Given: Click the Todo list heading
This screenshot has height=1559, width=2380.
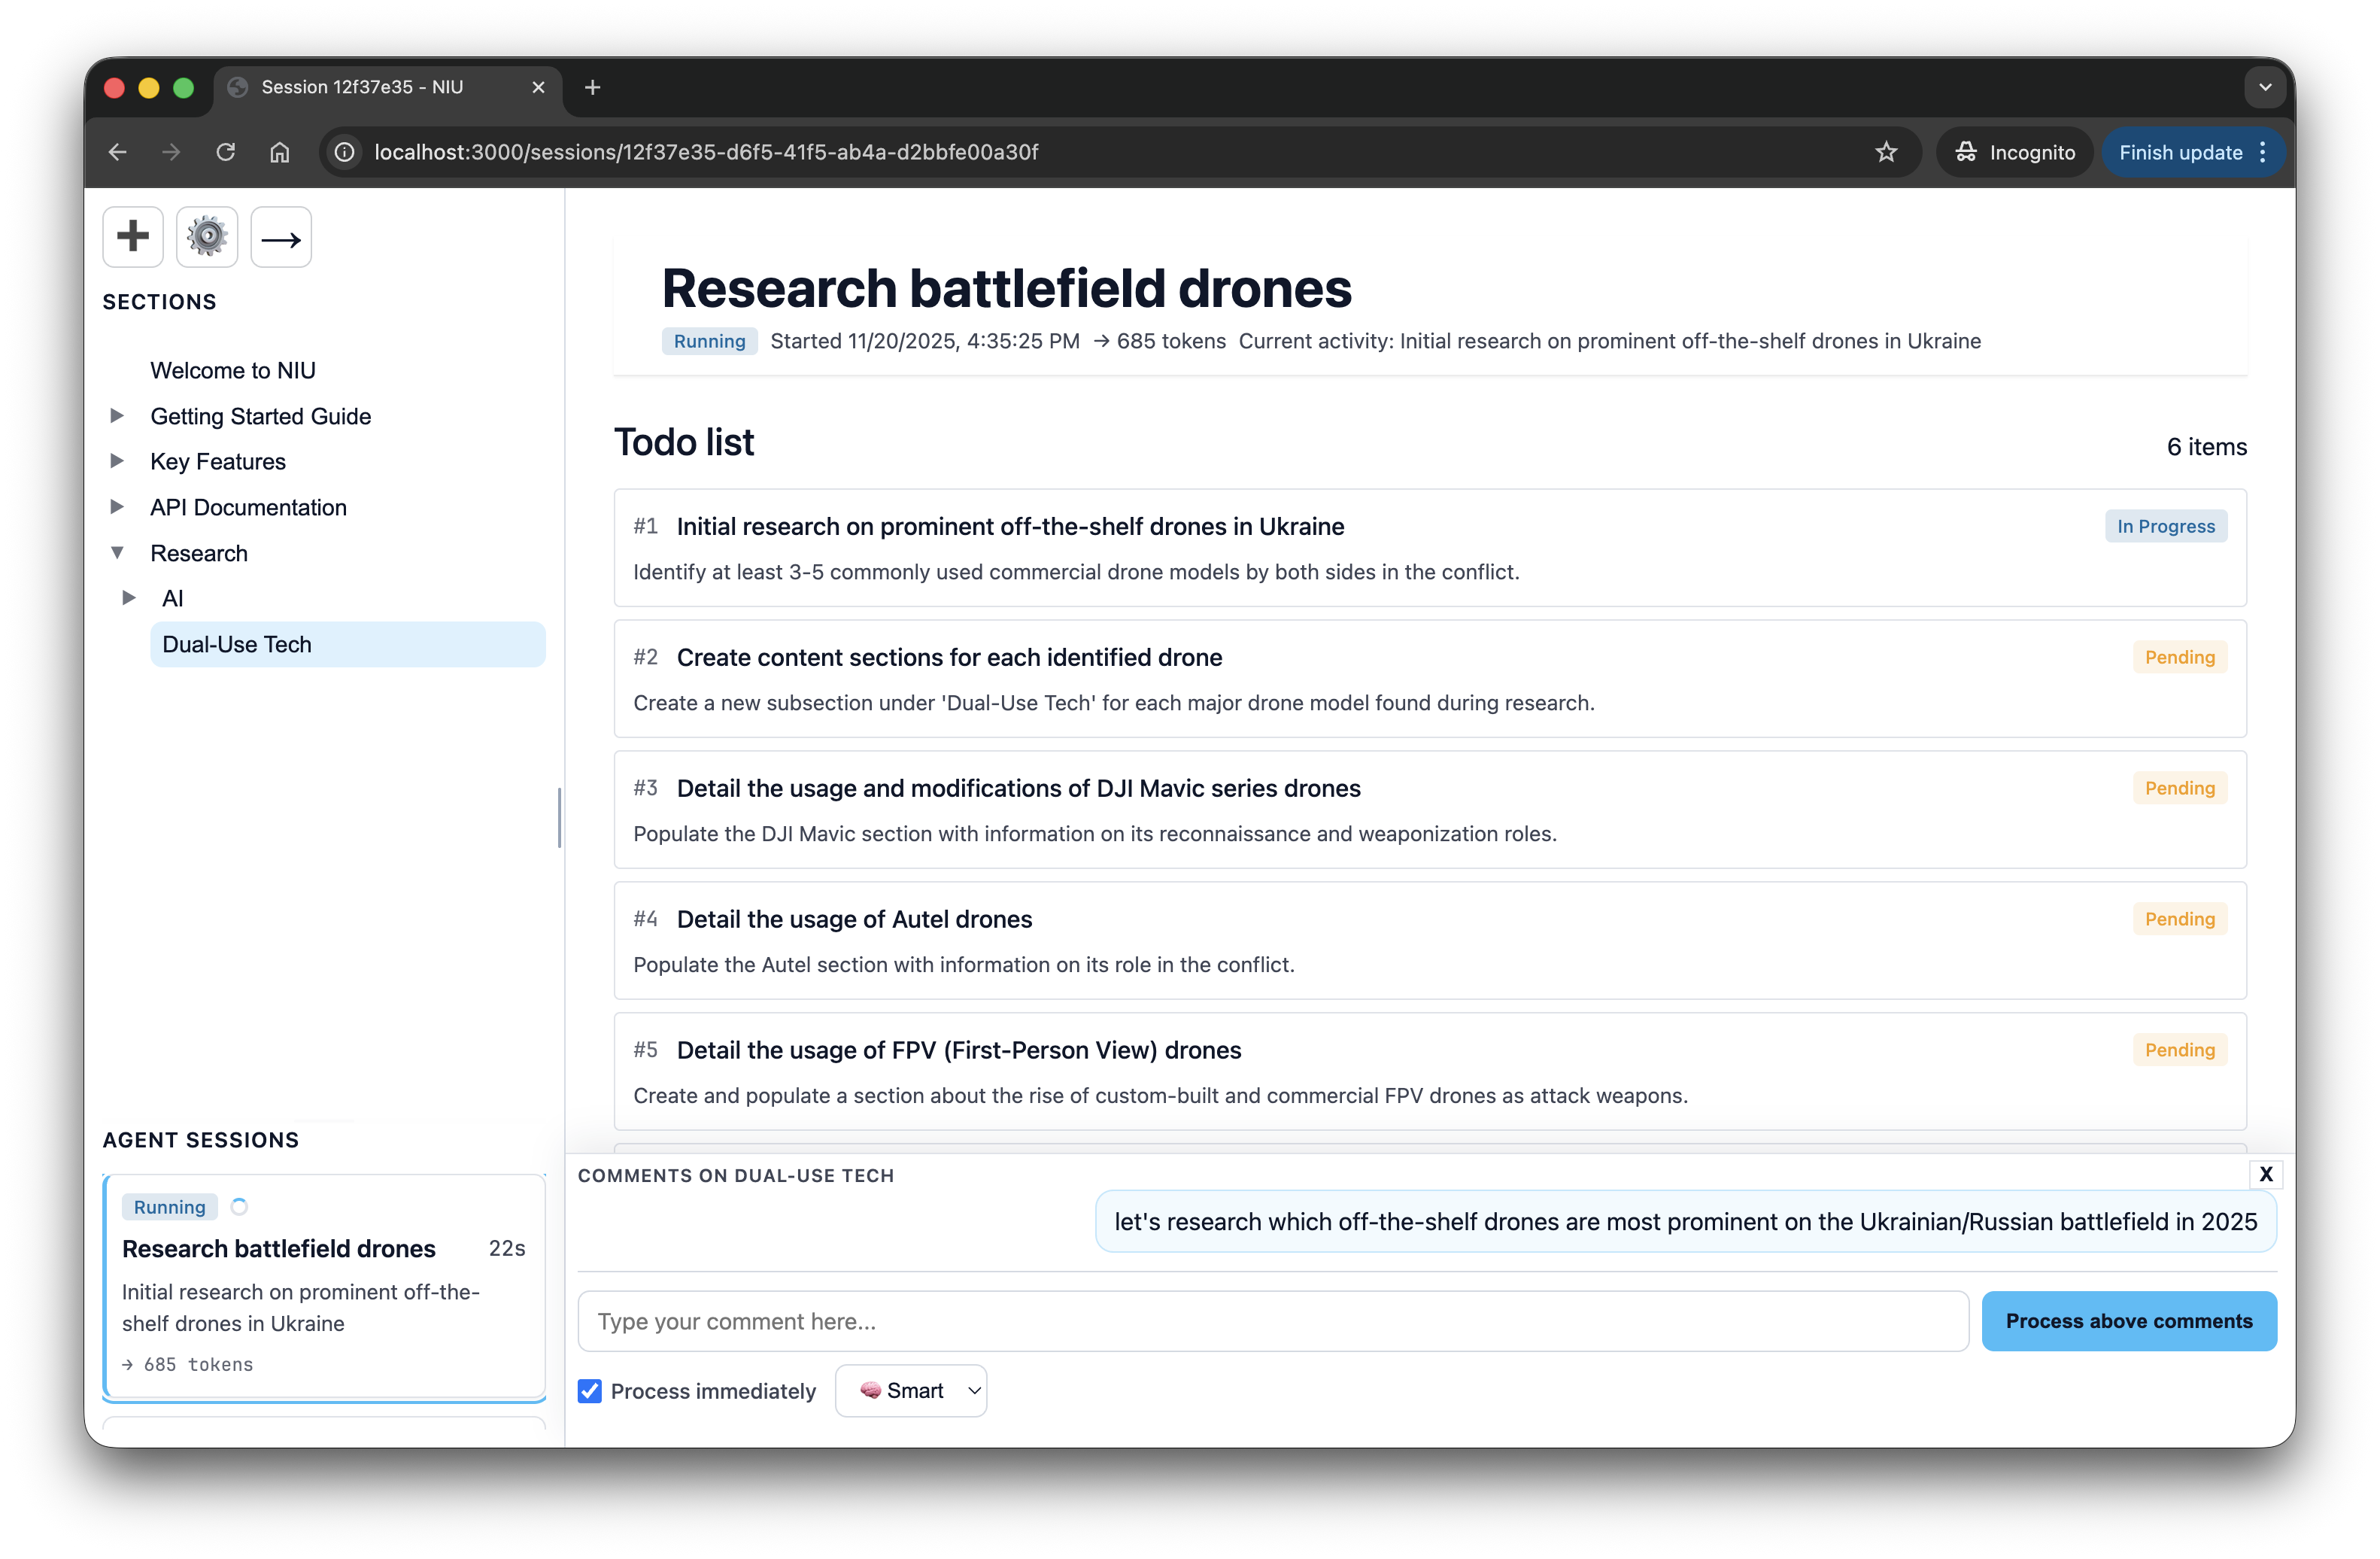Looking at the screenshot, I should (684, 442).
